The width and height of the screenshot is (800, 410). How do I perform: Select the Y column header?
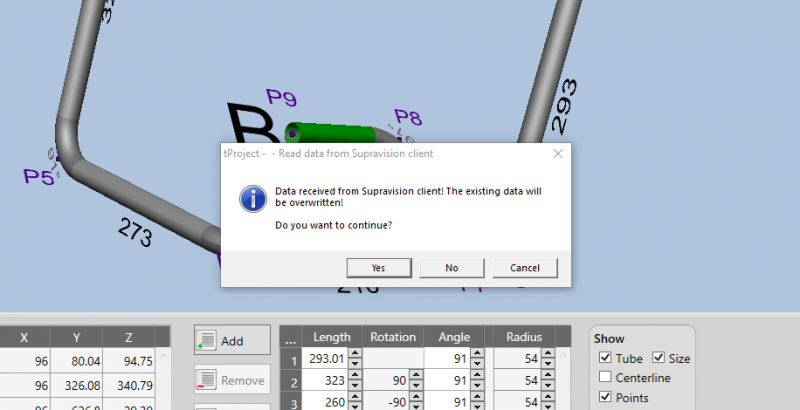click(x=76, y=338)
